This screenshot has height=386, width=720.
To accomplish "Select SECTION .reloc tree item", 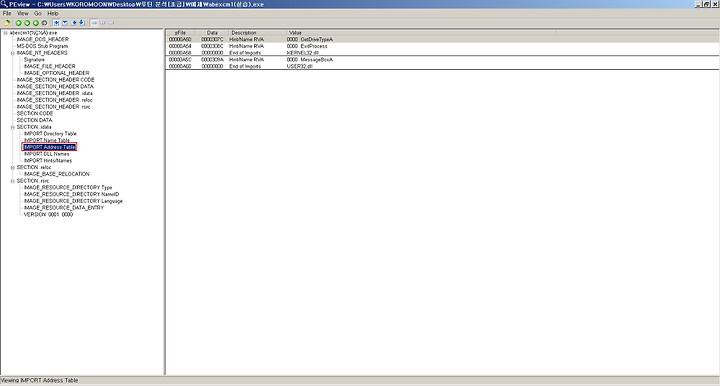I will click(34, 167).
